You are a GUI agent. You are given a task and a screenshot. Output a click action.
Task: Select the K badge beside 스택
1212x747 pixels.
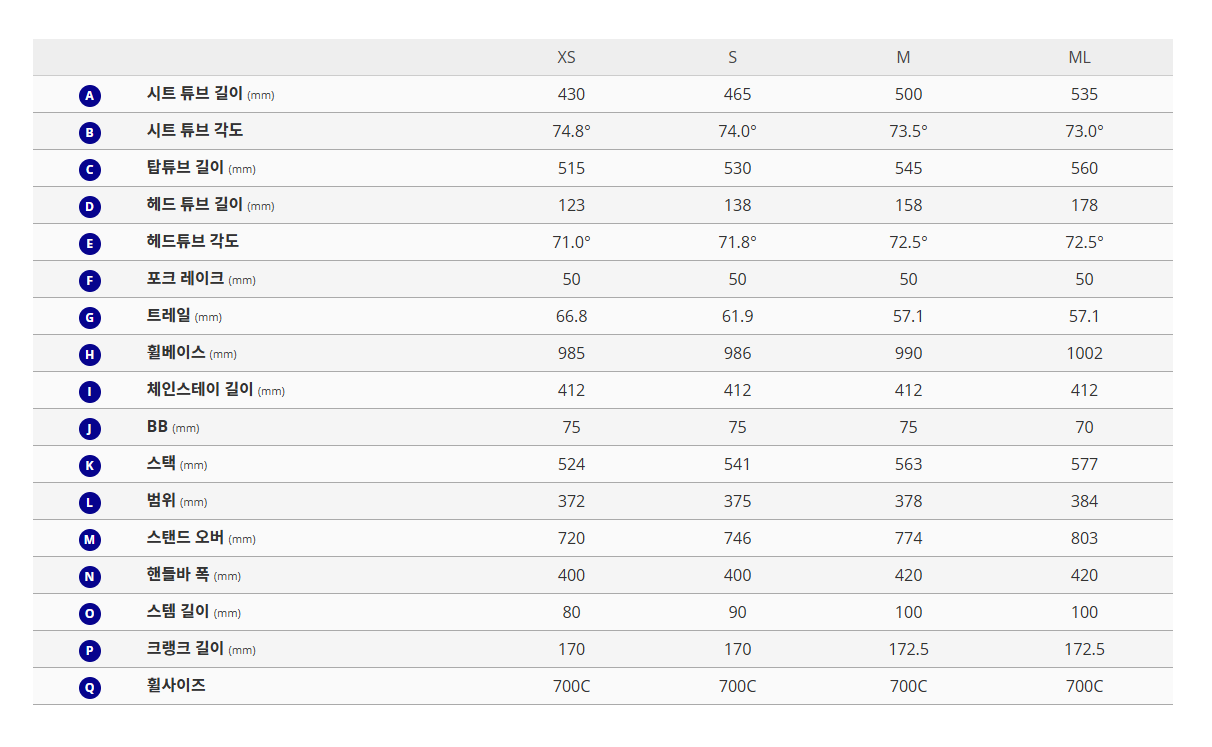coord(90,466)
